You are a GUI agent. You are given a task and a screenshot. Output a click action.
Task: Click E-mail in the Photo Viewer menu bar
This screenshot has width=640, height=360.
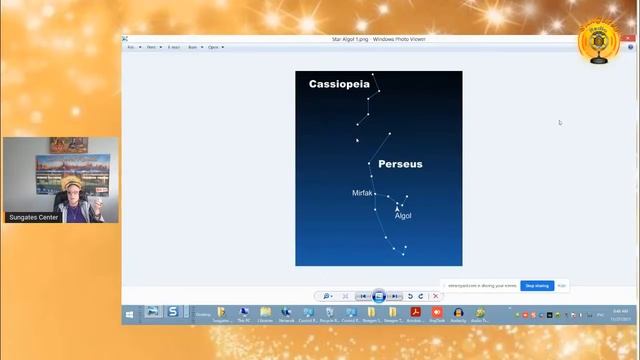click(174, 47)
